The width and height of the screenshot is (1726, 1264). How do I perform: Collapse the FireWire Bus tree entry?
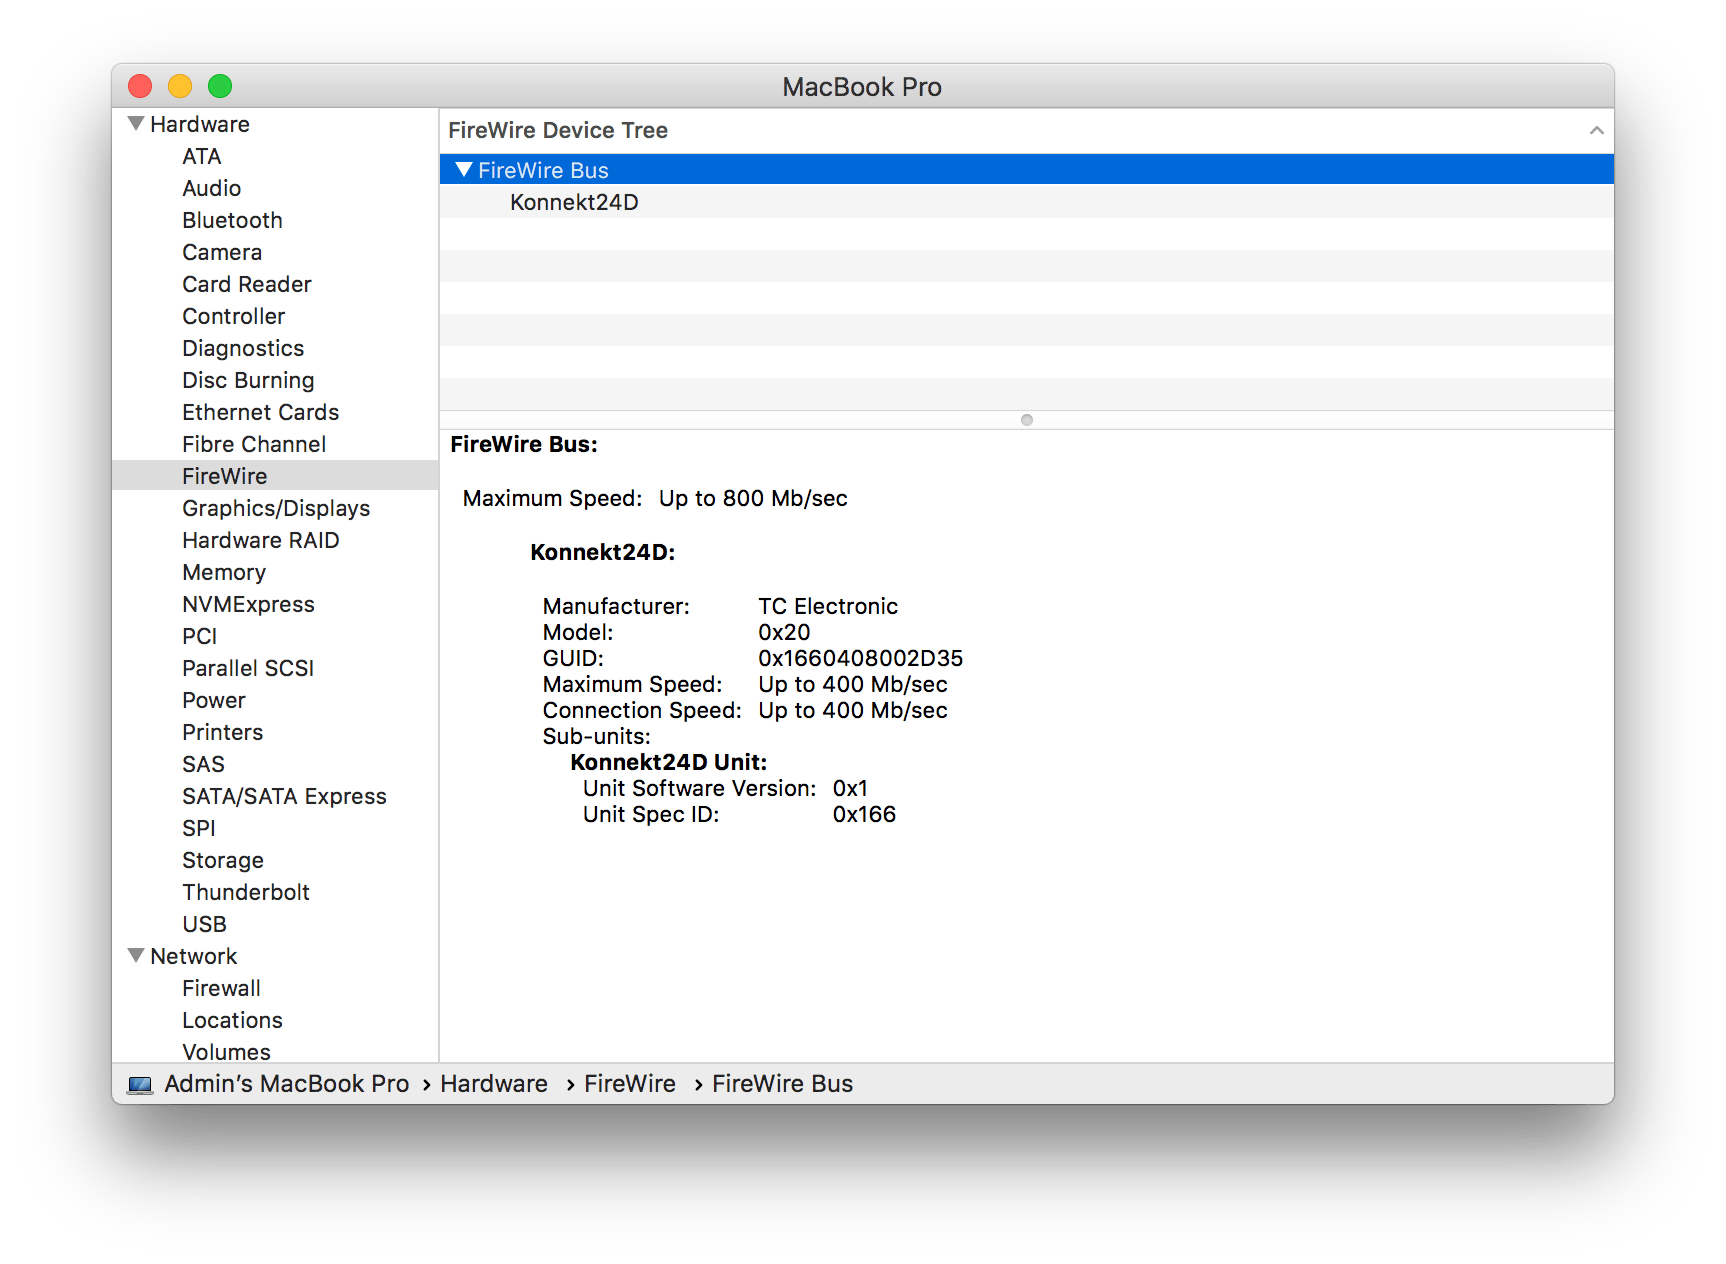coord(463,169)
